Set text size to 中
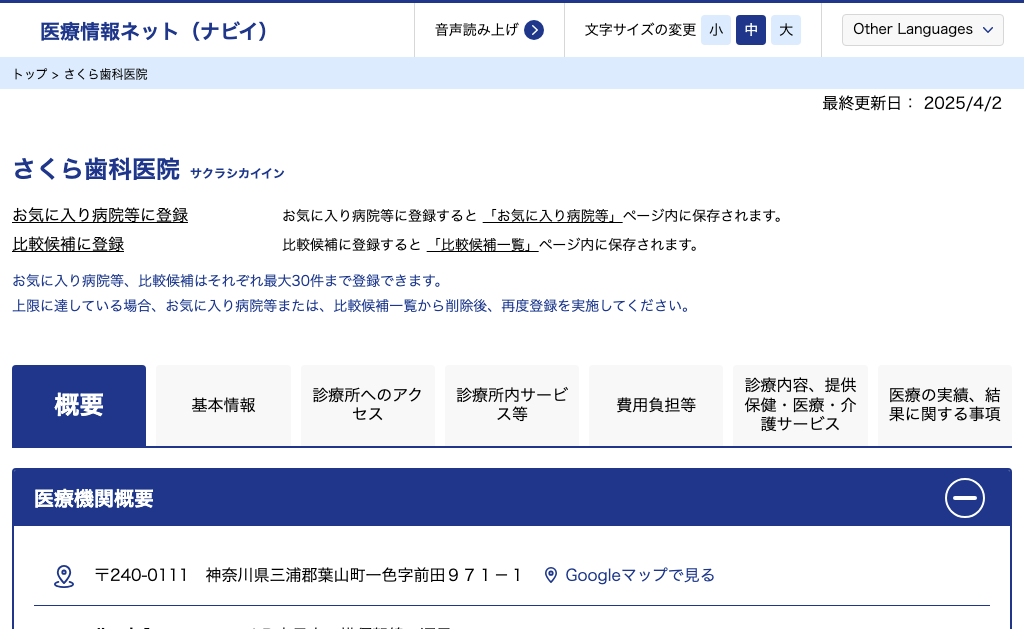 coord(751,30)
